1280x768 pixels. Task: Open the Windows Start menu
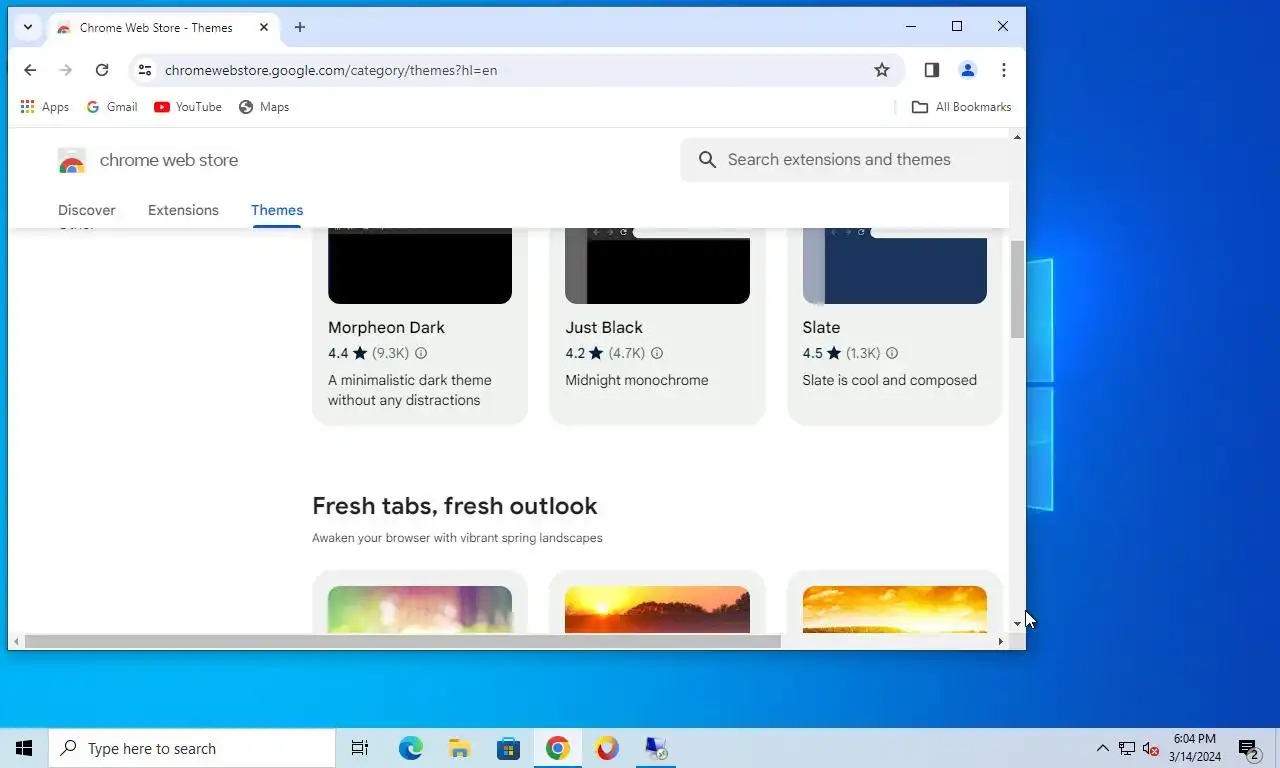(24, 748)
